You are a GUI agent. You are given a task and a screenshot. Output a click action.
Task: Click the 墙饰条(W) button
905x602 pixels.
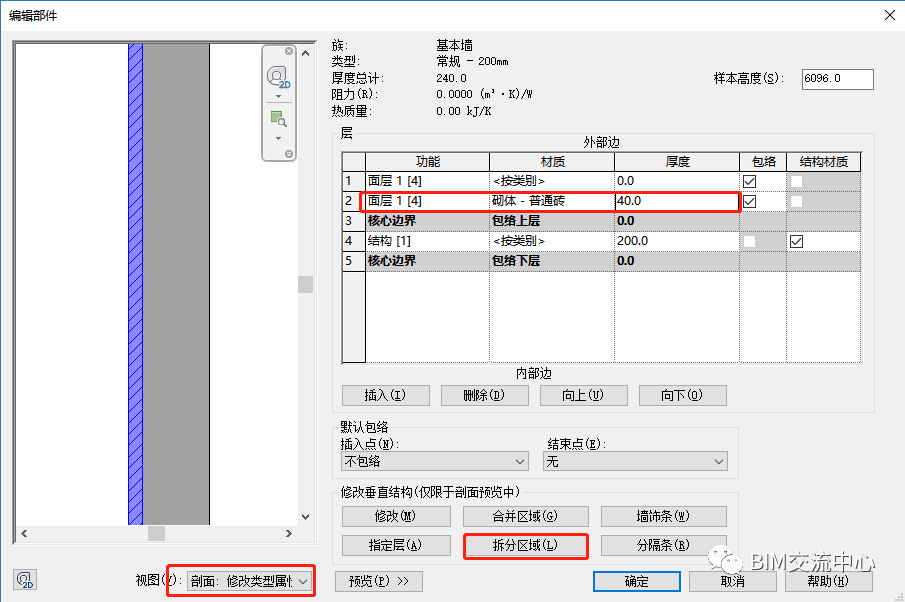(664, 516)
